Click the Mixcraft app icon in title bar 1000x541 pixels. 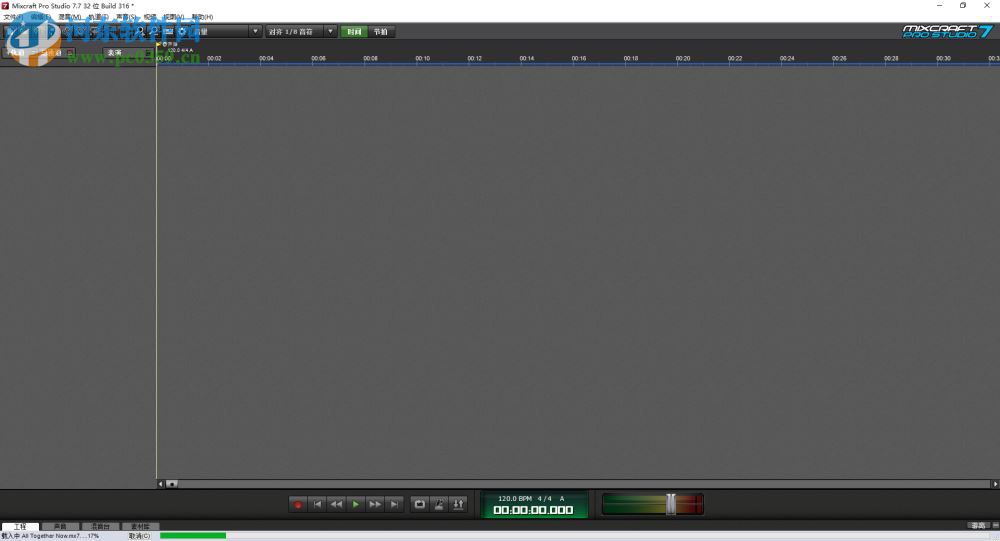pyautogui.click(x=5, y=6)
